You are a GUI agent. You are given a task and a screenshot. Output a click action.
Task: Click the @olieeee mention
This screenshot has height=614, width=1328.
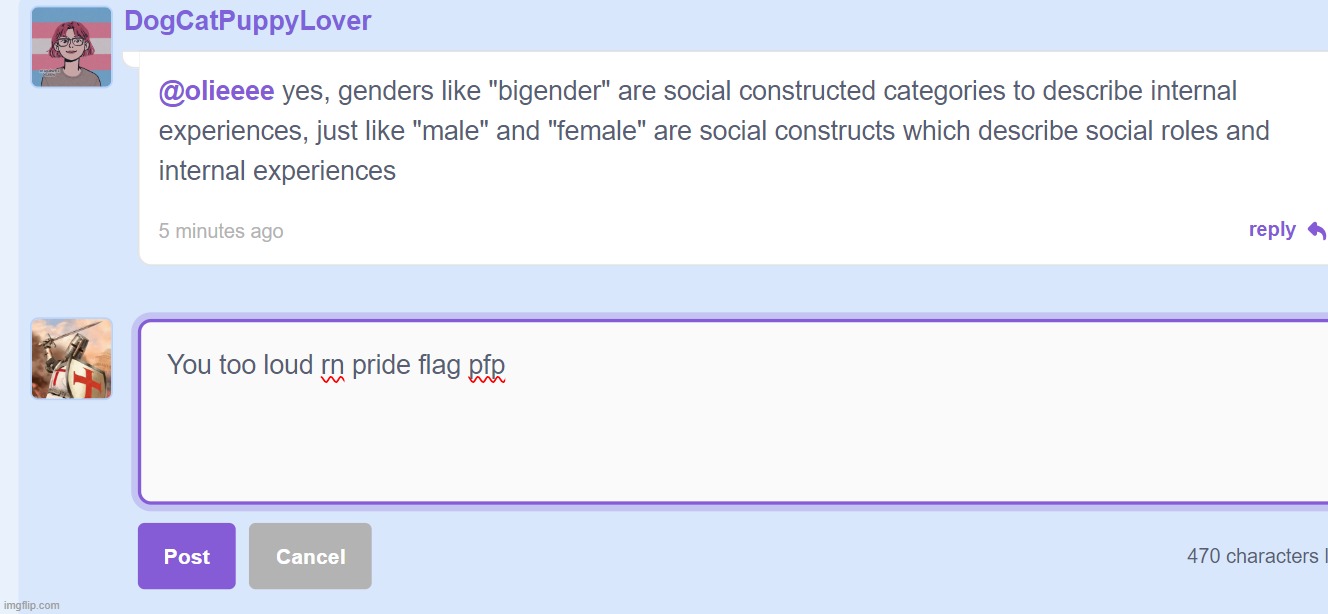click(x=216, y=92)
